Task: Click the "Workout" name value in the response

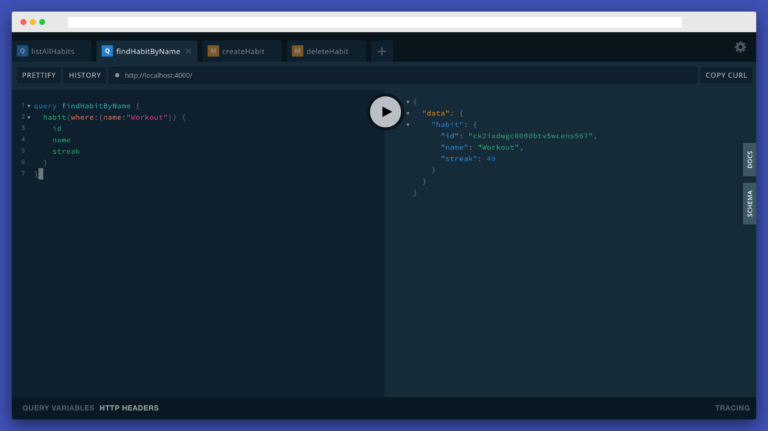Action: pos(498,147)
